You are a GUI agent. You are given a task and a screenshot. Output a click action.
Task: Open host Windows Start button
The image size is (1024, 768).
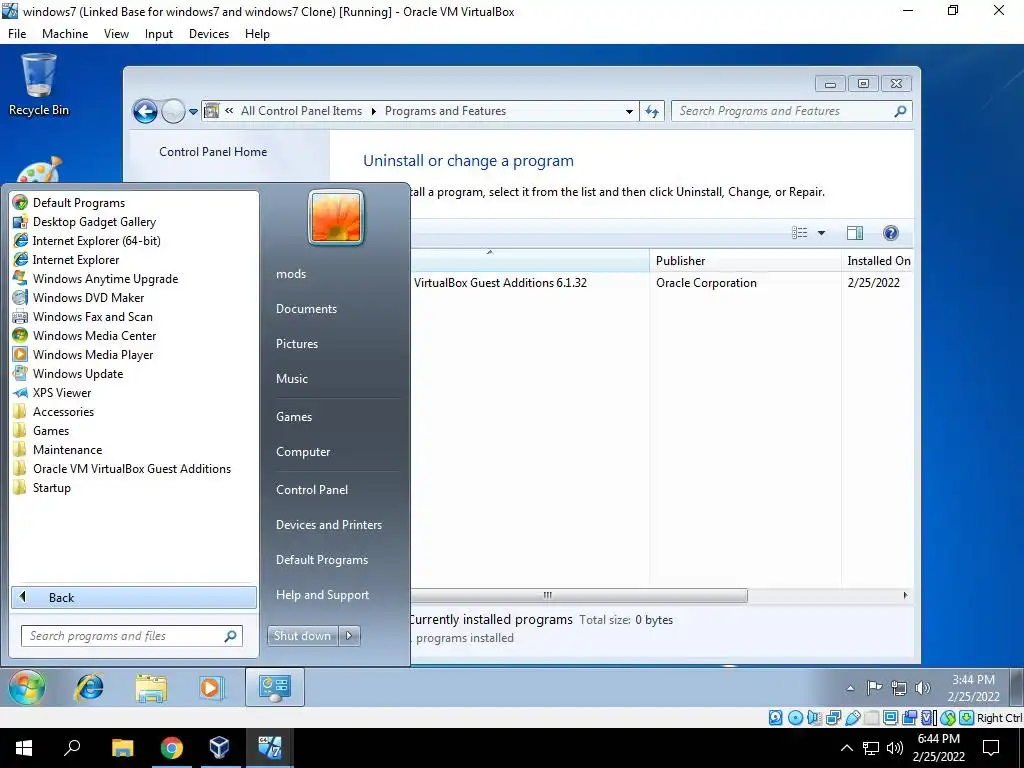tap(24, 748)
